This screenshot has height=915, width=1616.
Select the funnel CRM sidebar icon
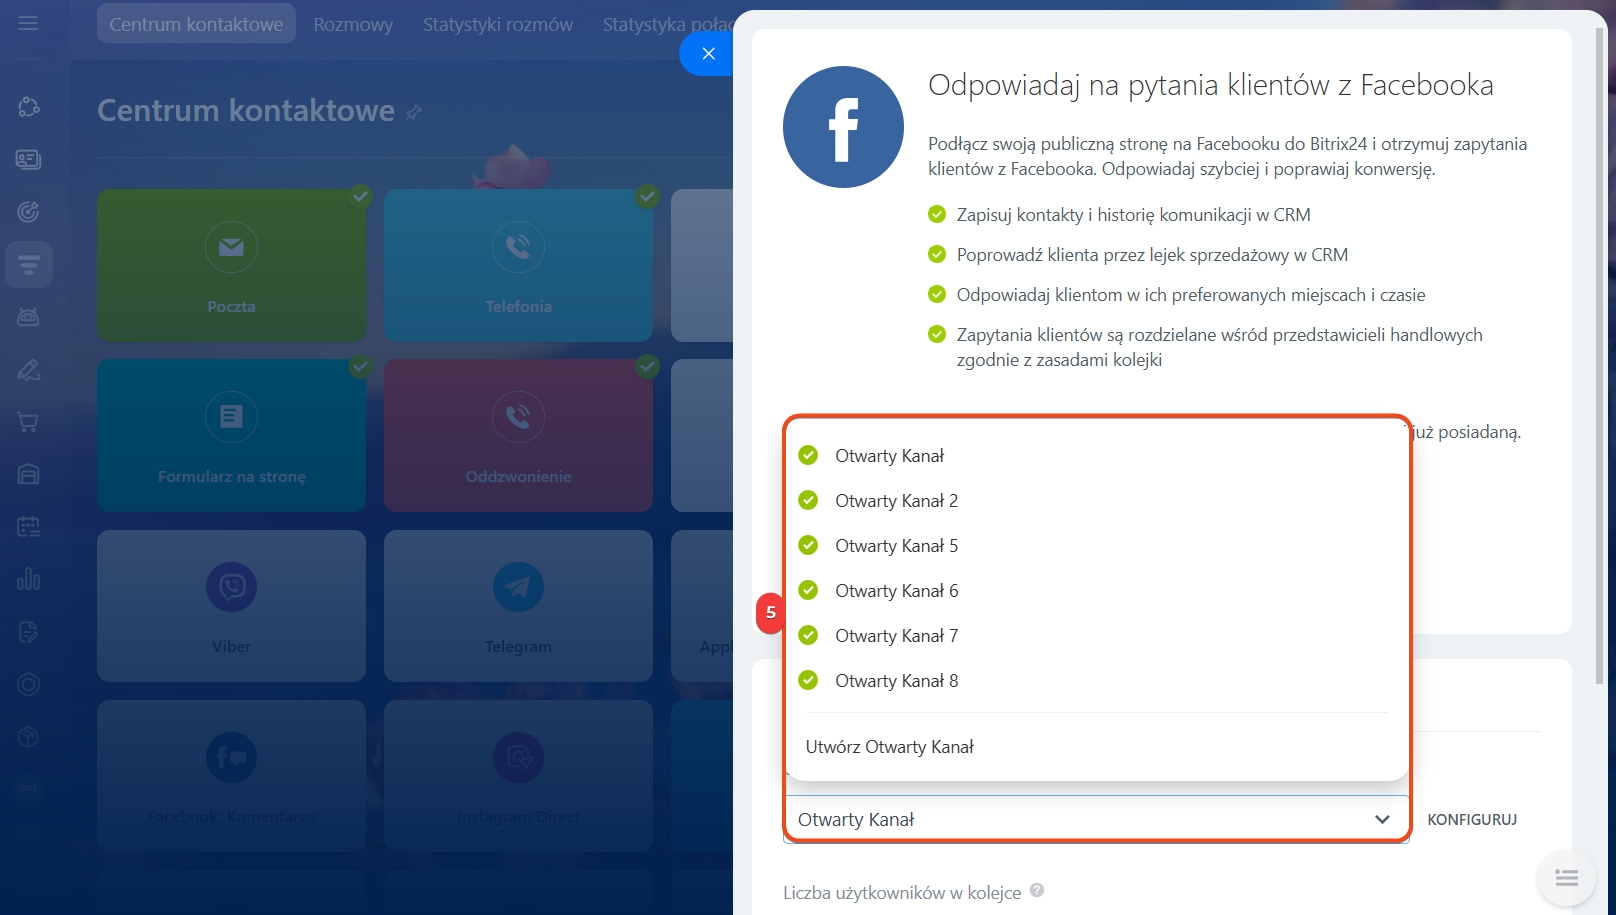[28, 264]
